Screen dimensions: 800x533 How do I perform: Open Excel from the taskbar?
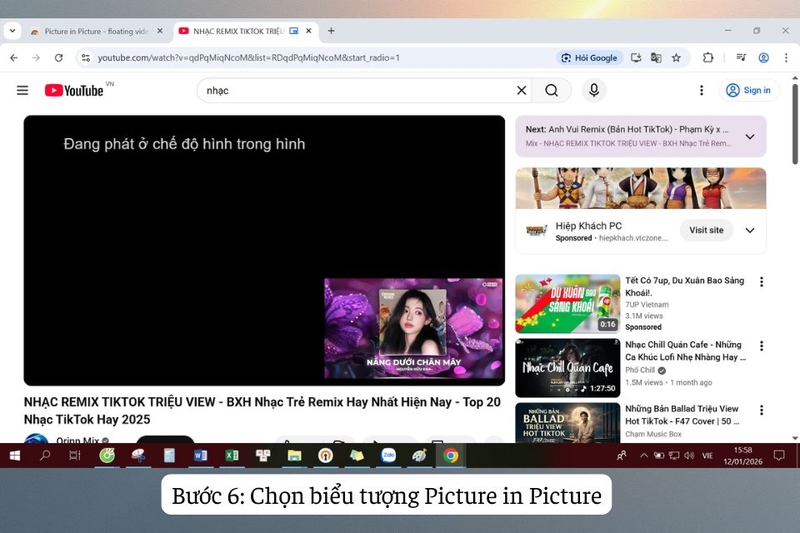point(232,455)
